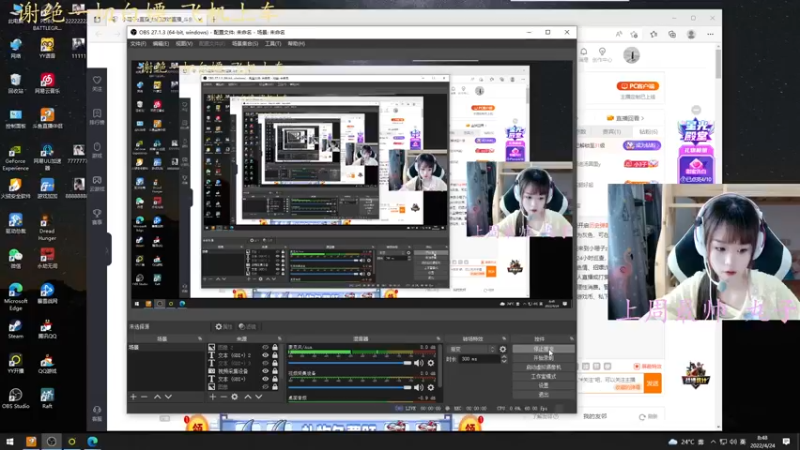Viewport: 800px width, 450px height.
Task: Open Edge more options ellipsis menu
Action: pos(710,34)
